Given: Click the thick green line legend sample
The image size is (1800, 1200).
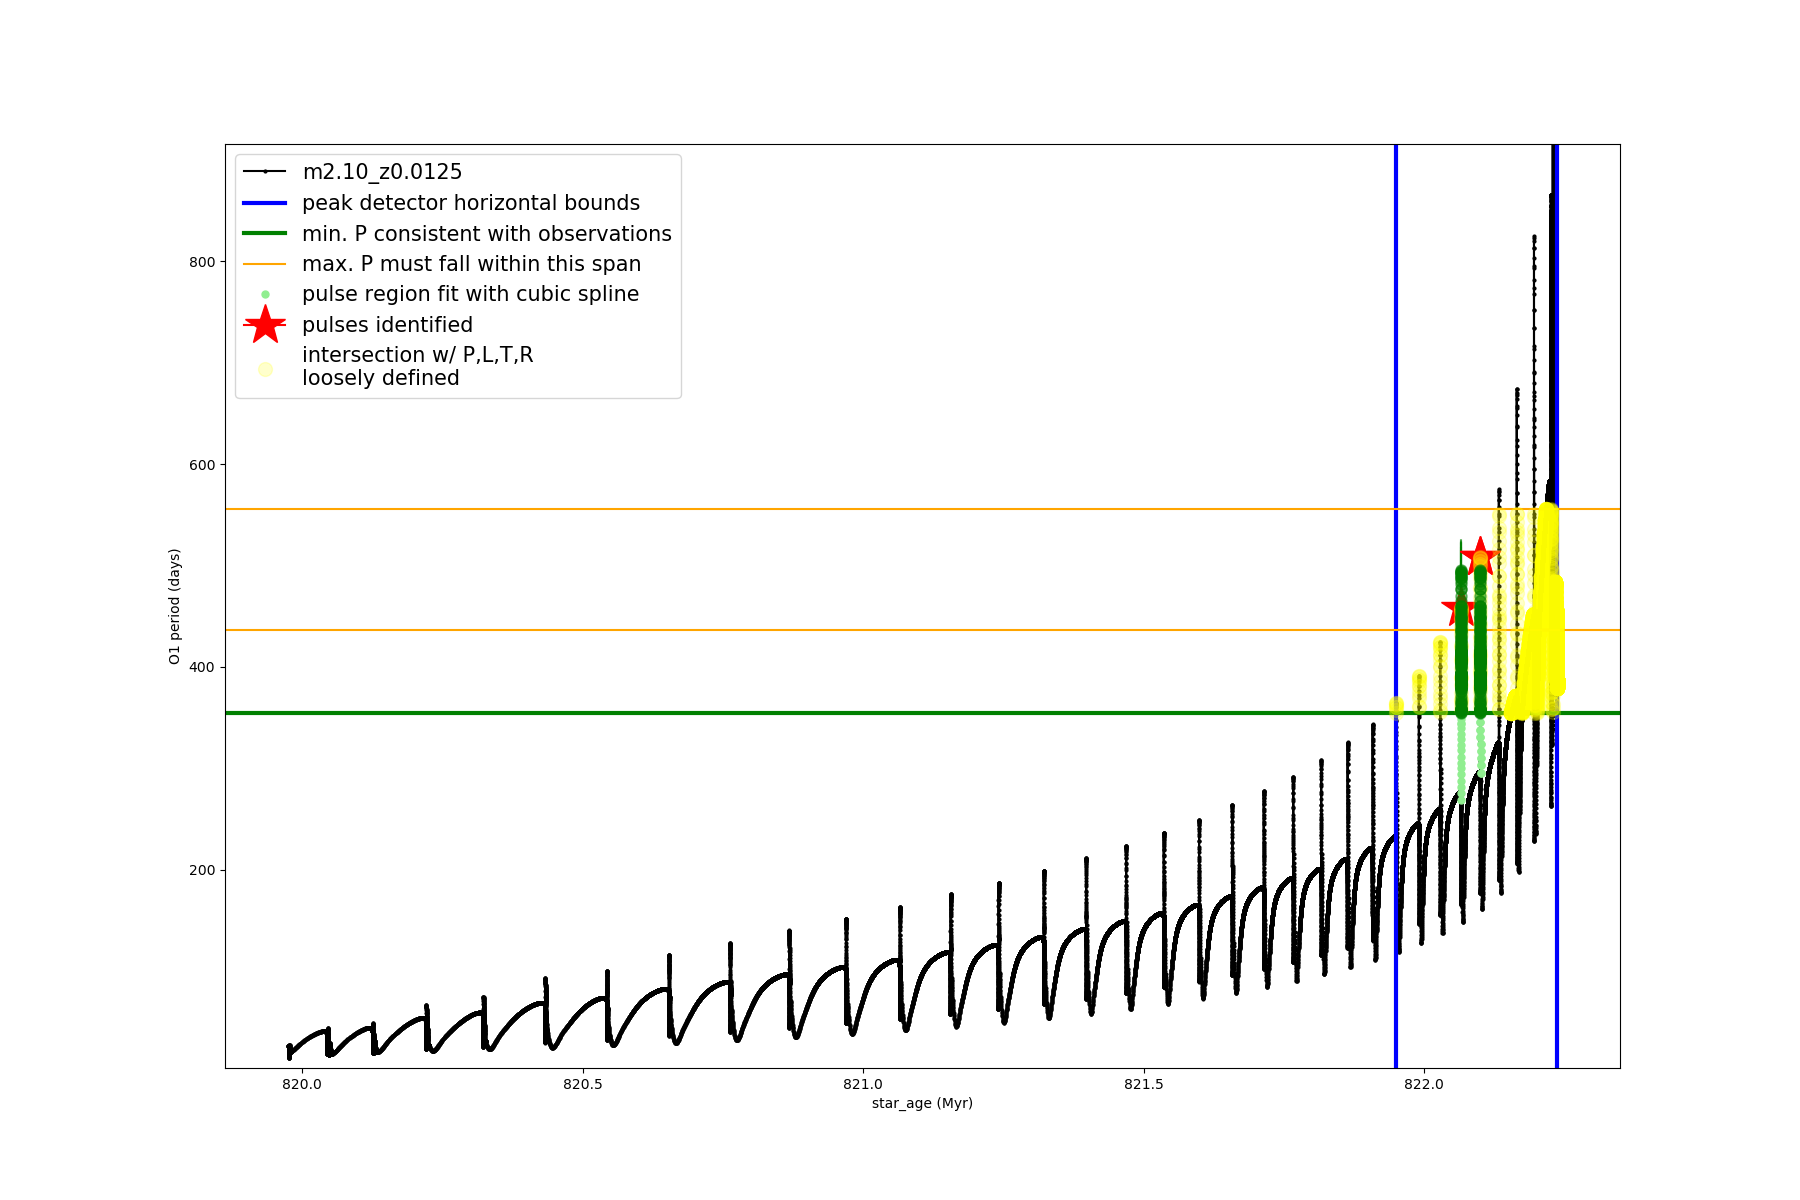Looking at the screenshot, I should (x=265, y=234).
